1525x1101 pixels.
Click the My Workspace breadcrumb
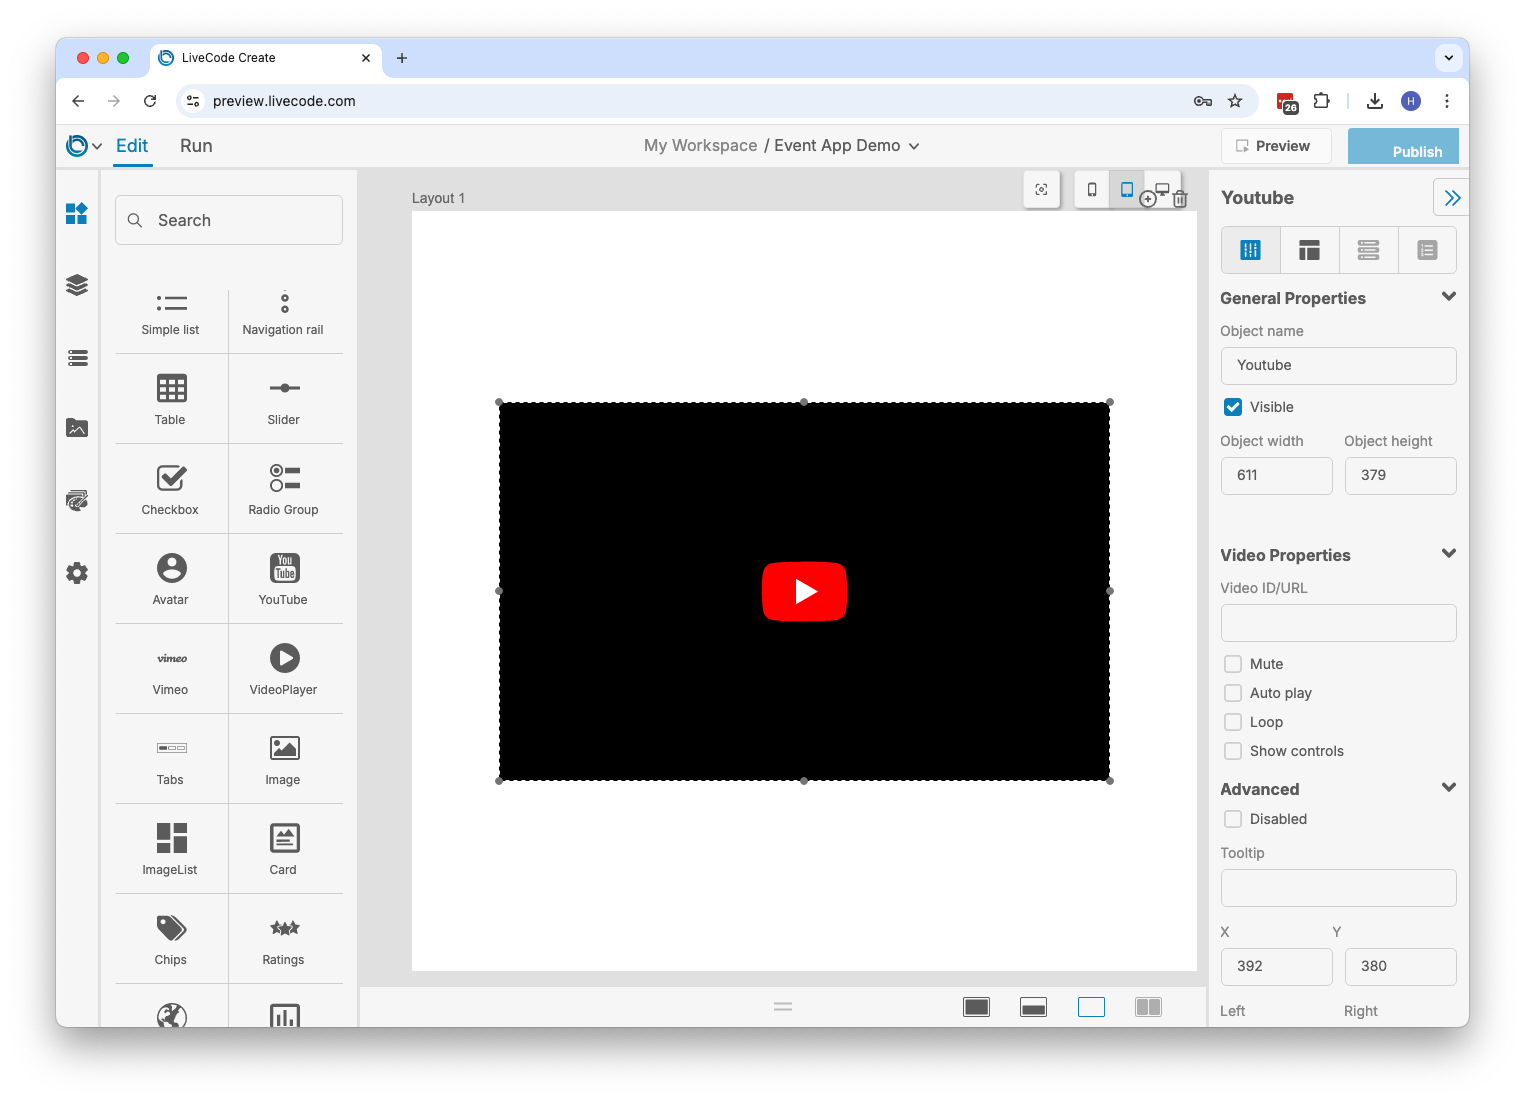(701, 146)
